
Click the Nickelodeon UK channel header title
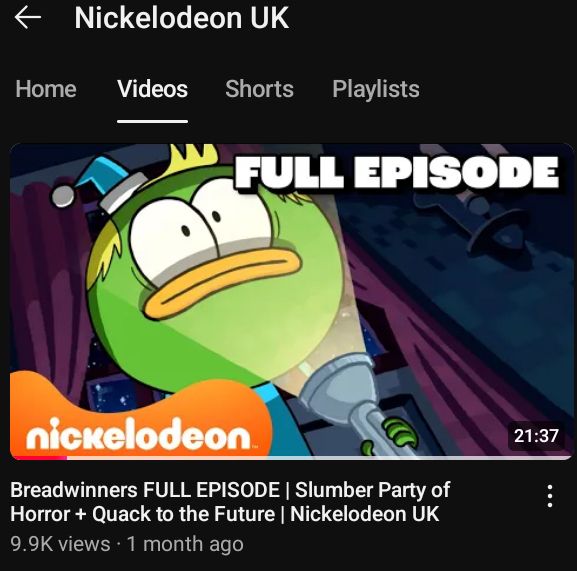click(x=181, y=18)
